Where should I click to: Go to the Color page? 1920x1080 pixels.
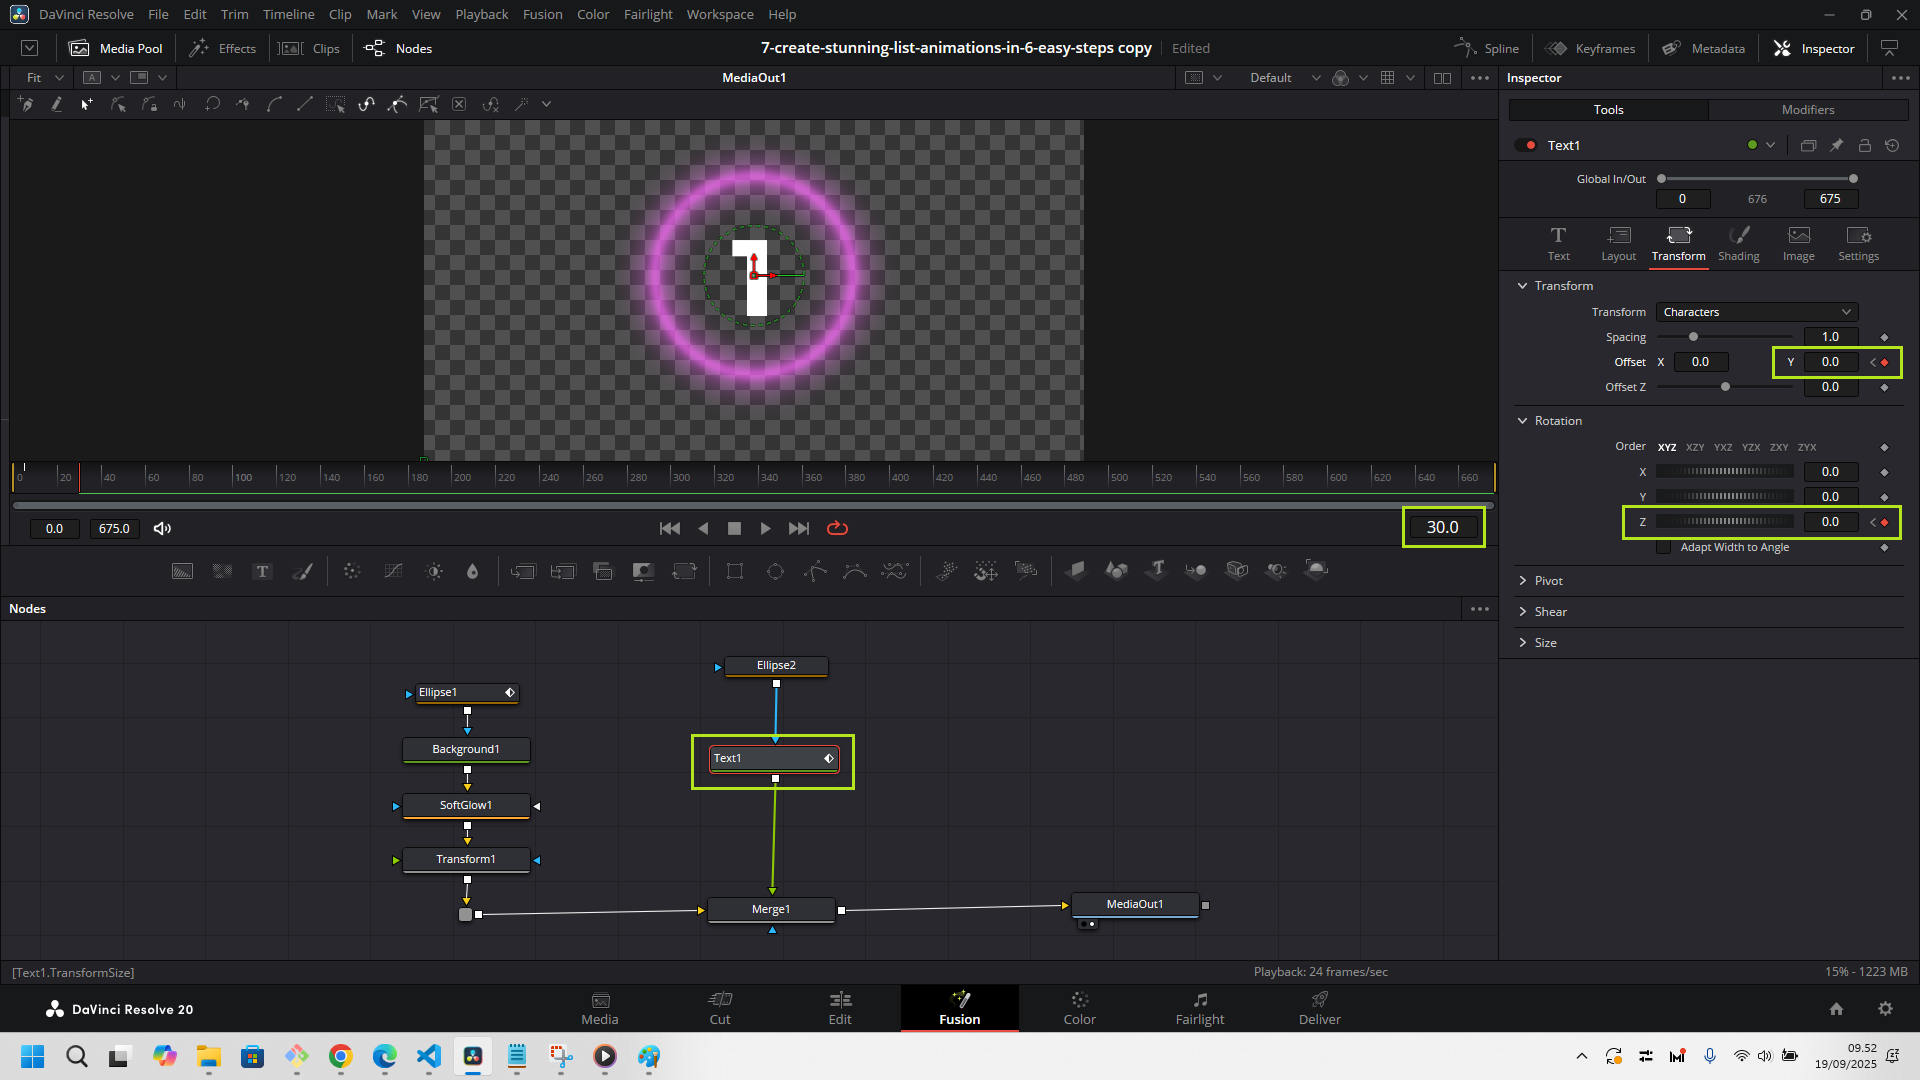(1079, 1007)
